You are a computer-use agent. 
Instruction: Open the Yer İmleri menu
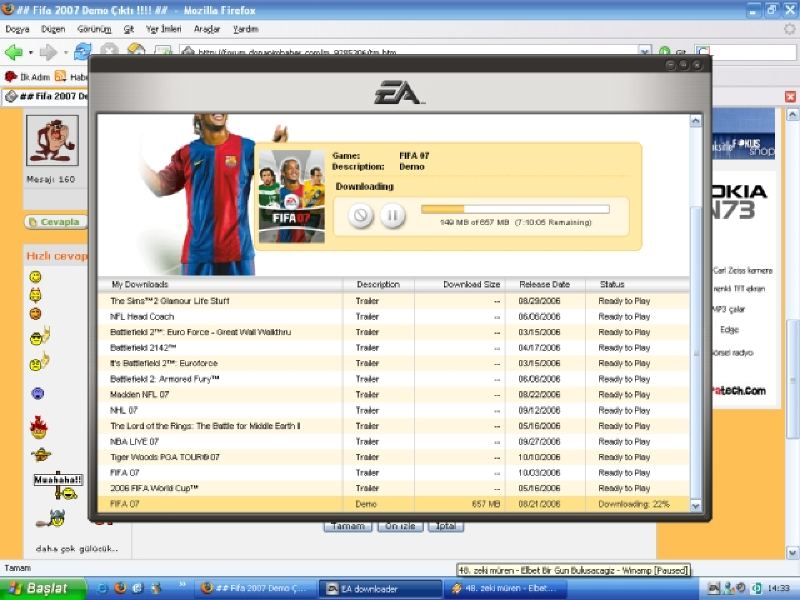click(x=163, y=29)
